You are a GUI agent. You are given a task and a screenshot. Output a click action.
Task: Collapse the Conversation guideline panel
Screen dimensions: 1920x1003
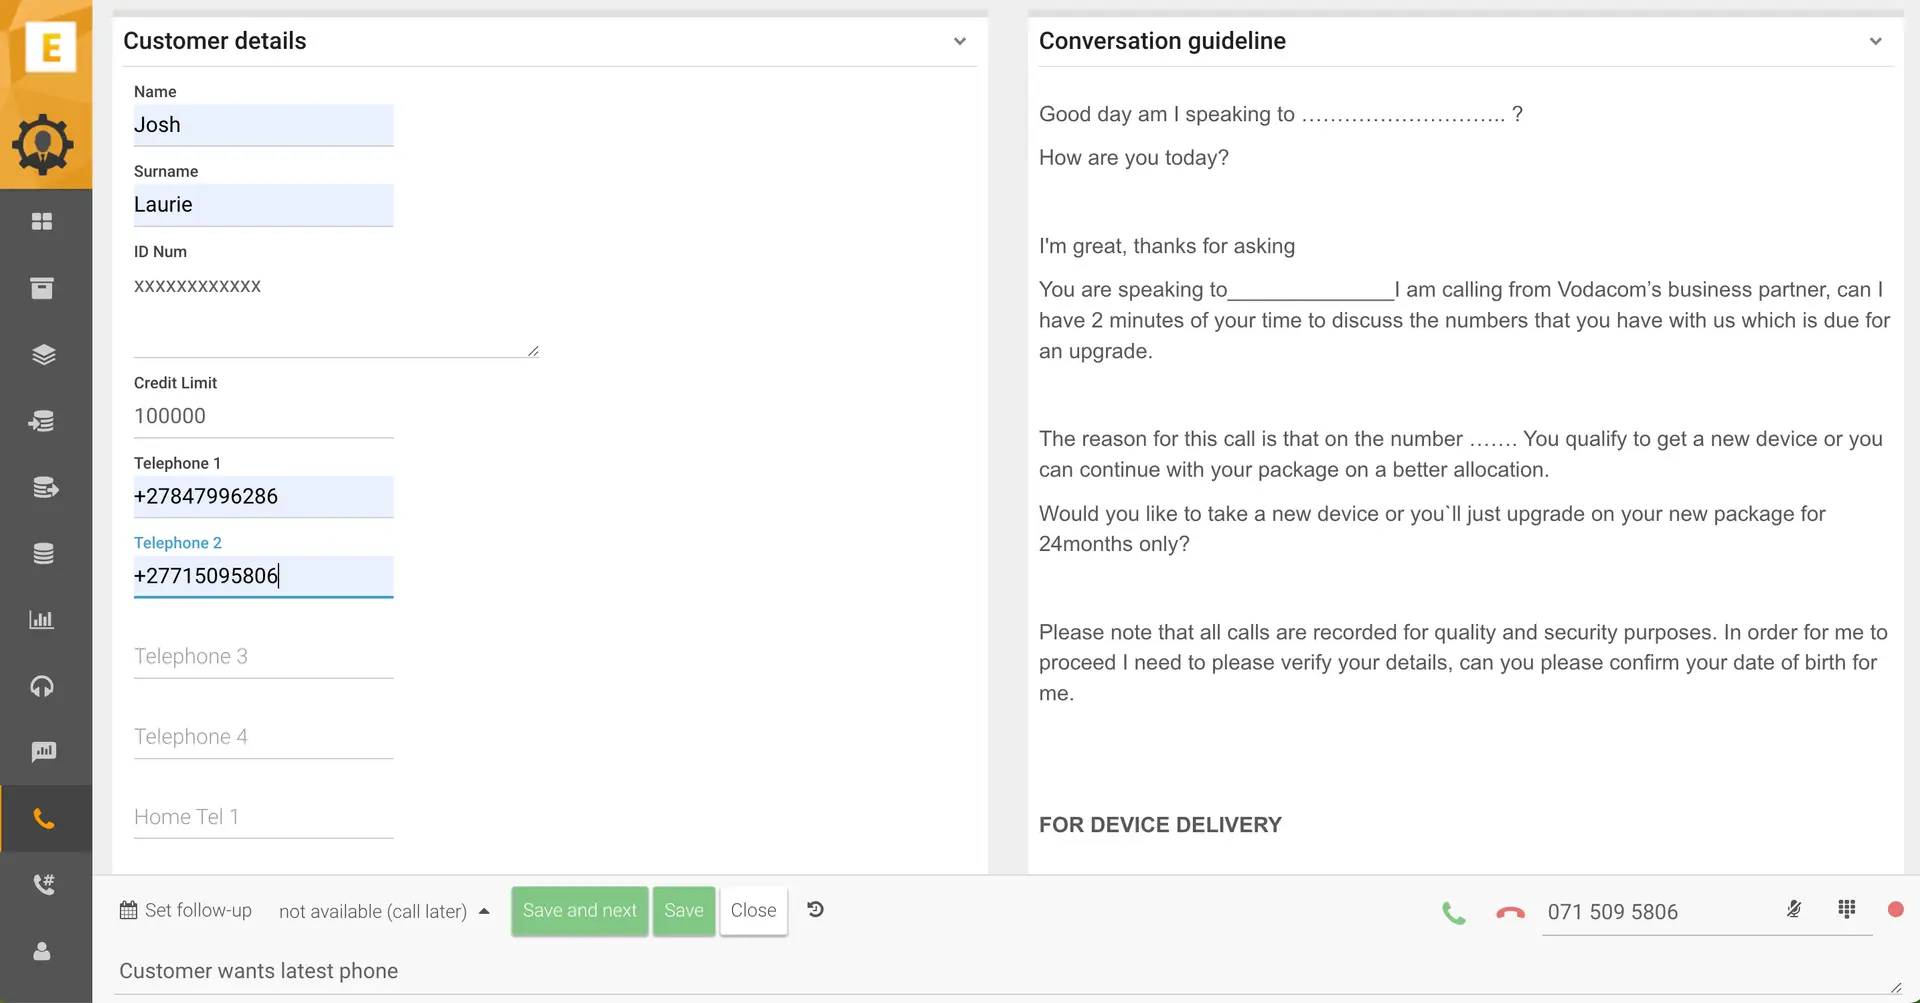click(x=1876, y=41)
